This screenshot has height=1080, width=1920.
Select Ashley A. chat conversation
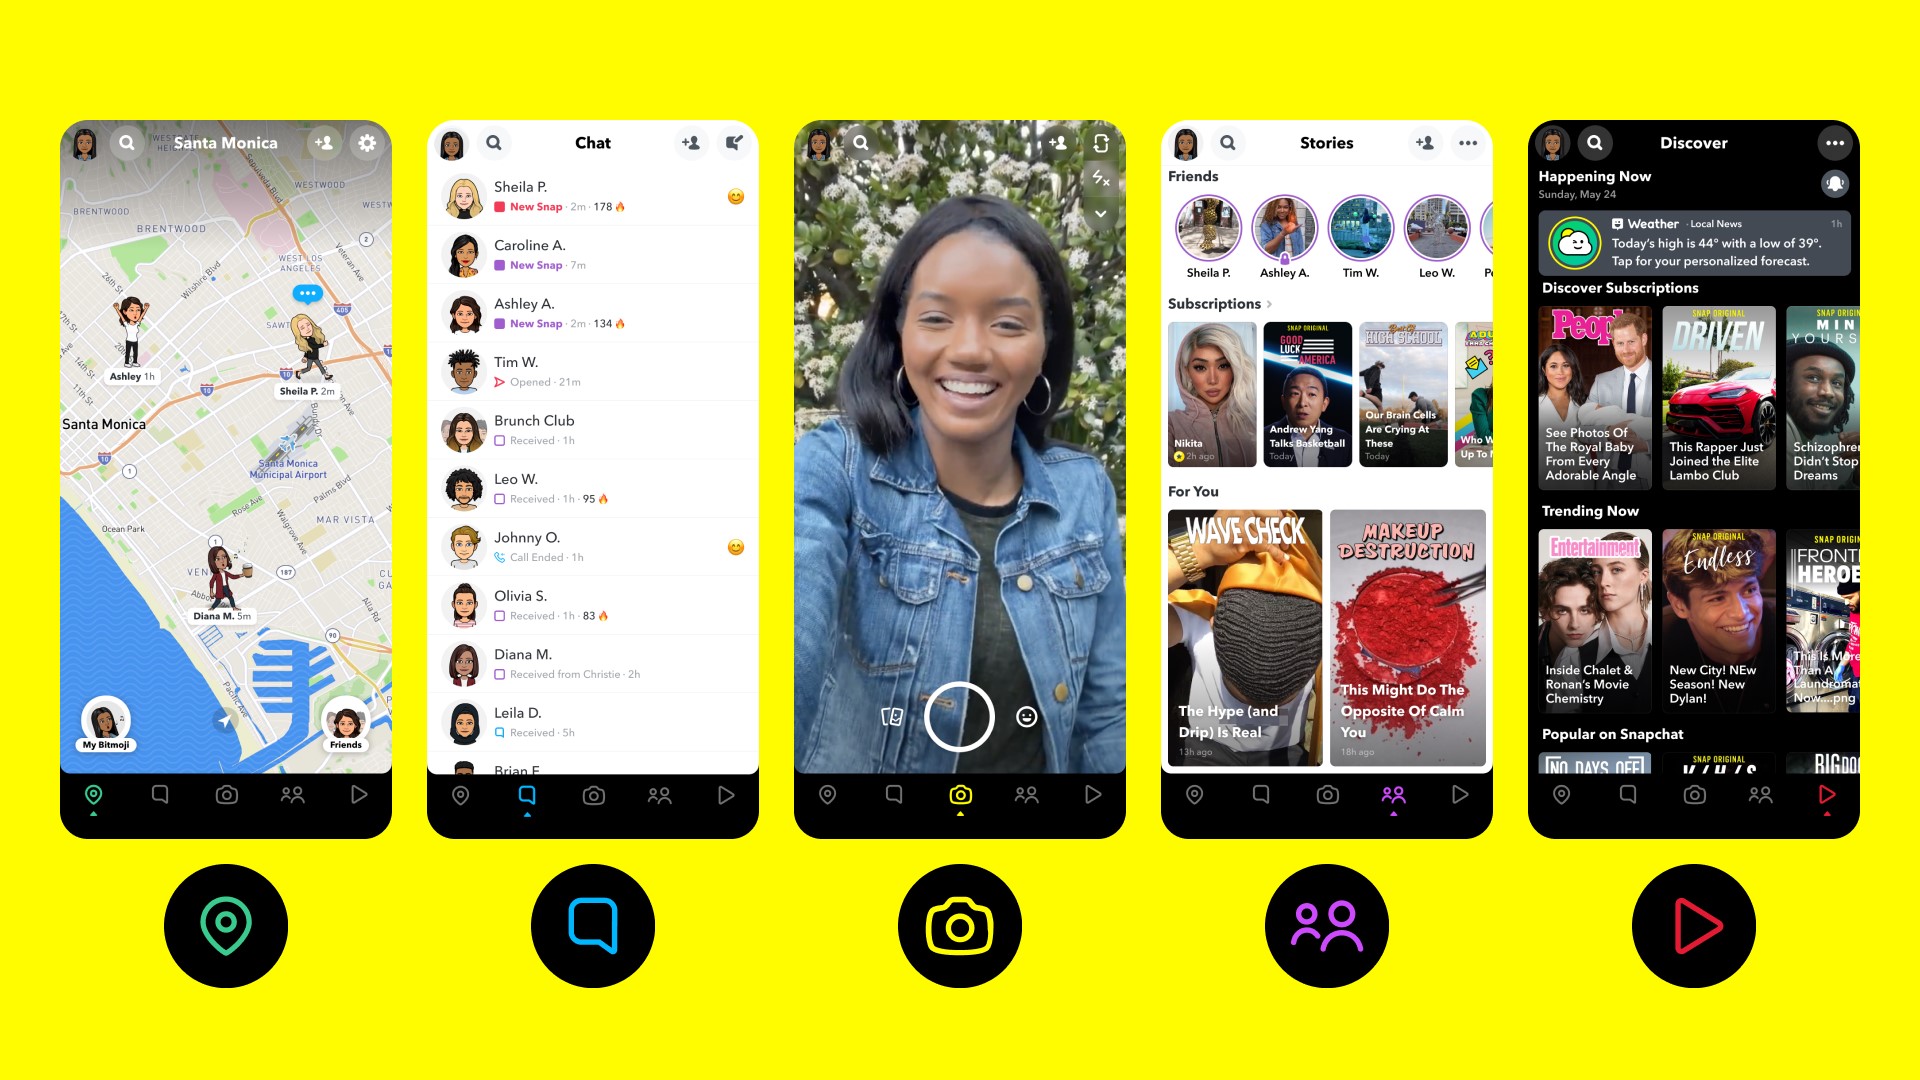tap(592, 313)
